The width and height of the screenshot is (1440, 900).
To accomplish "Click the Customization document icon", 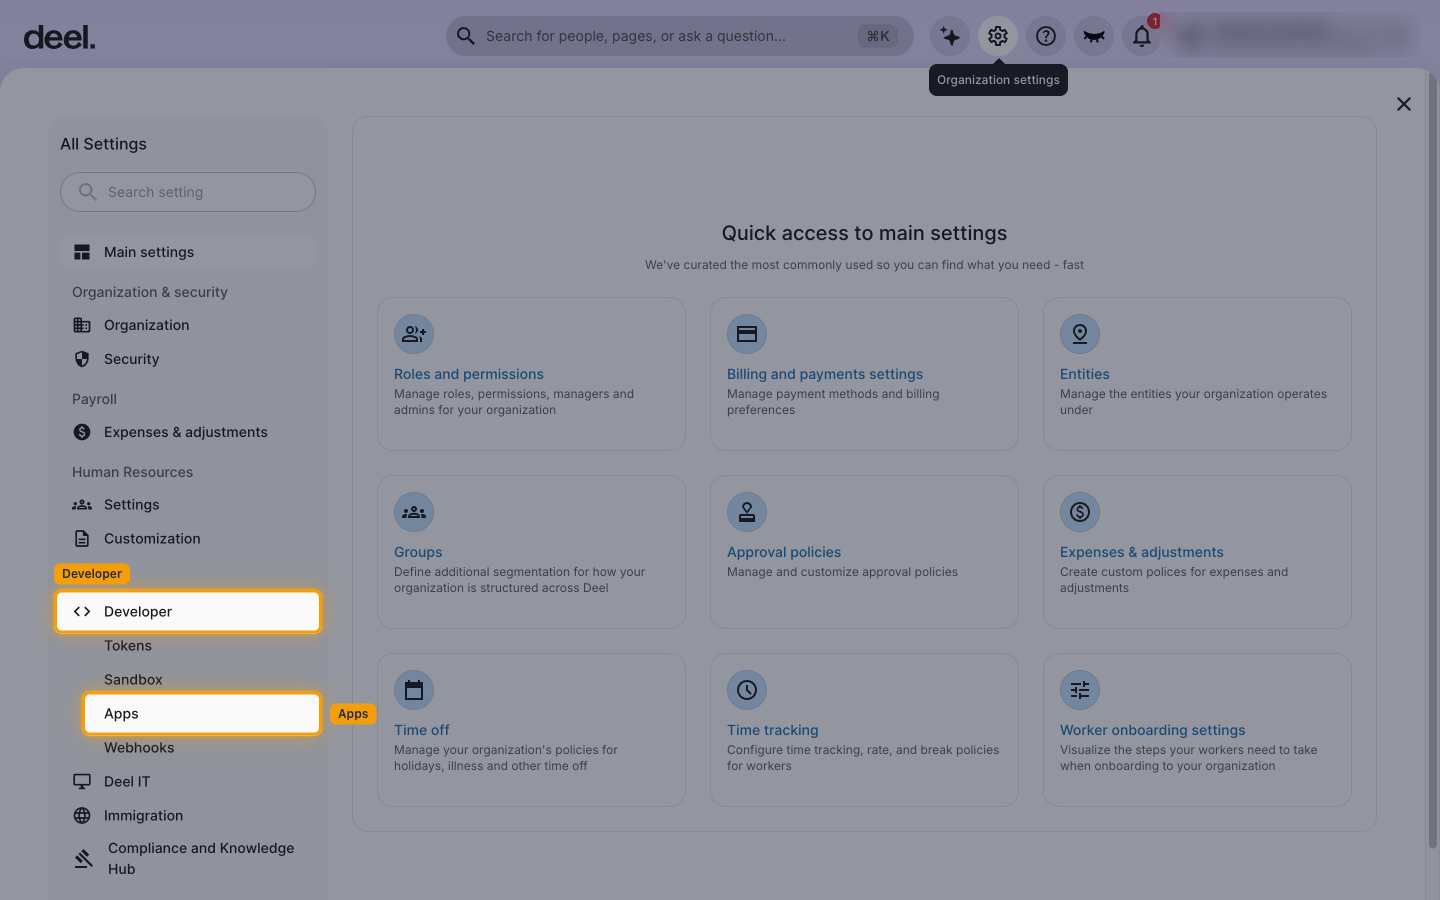I will coord(82,539).
